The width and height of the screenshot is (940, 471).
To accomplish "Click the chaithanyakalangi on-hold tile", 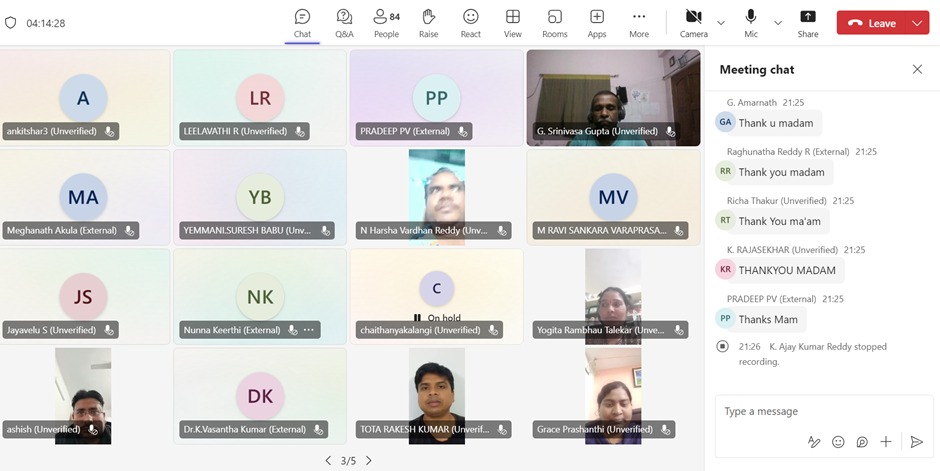I will point(436,297).
